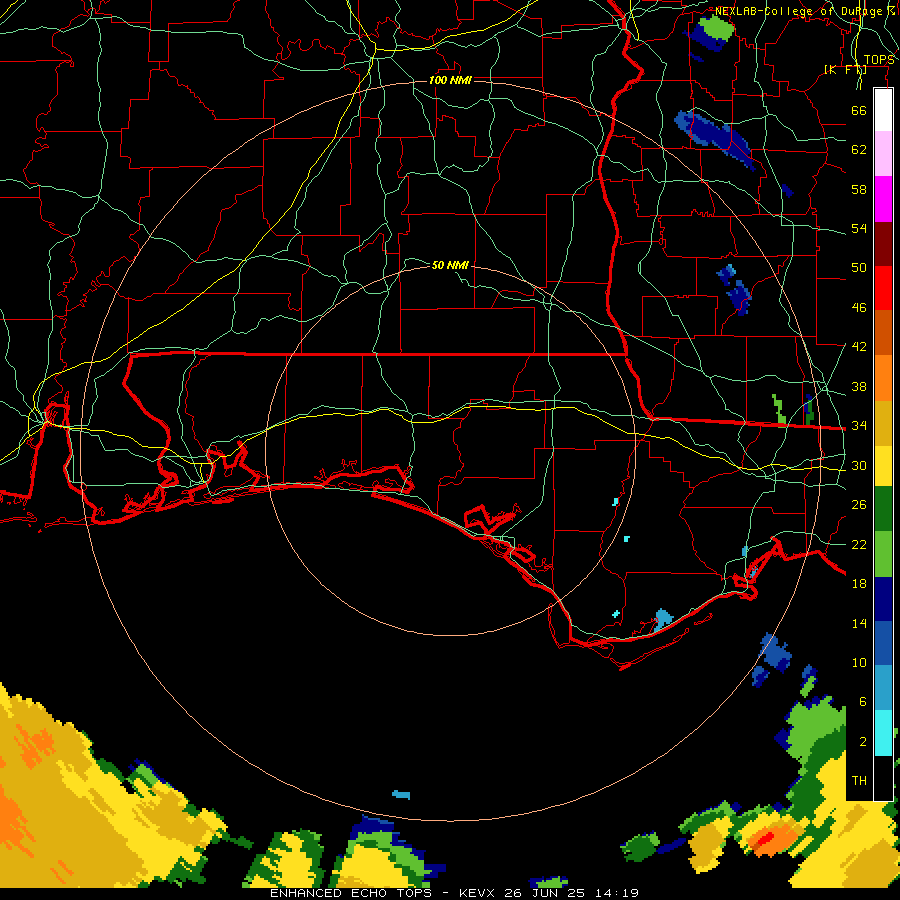Click the light pink legend swatch
This screenshot has height=900, width=900.
click(x=883, y=153)
